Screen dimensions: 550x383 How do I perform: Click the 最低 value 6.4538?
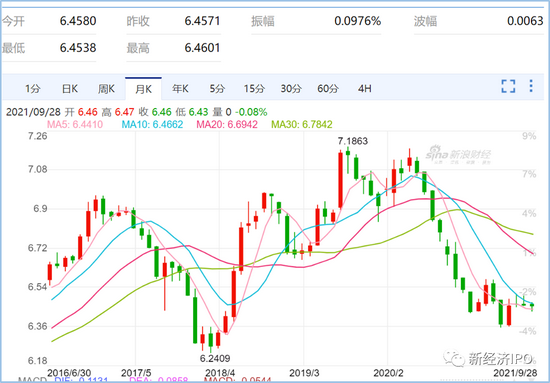78,48
